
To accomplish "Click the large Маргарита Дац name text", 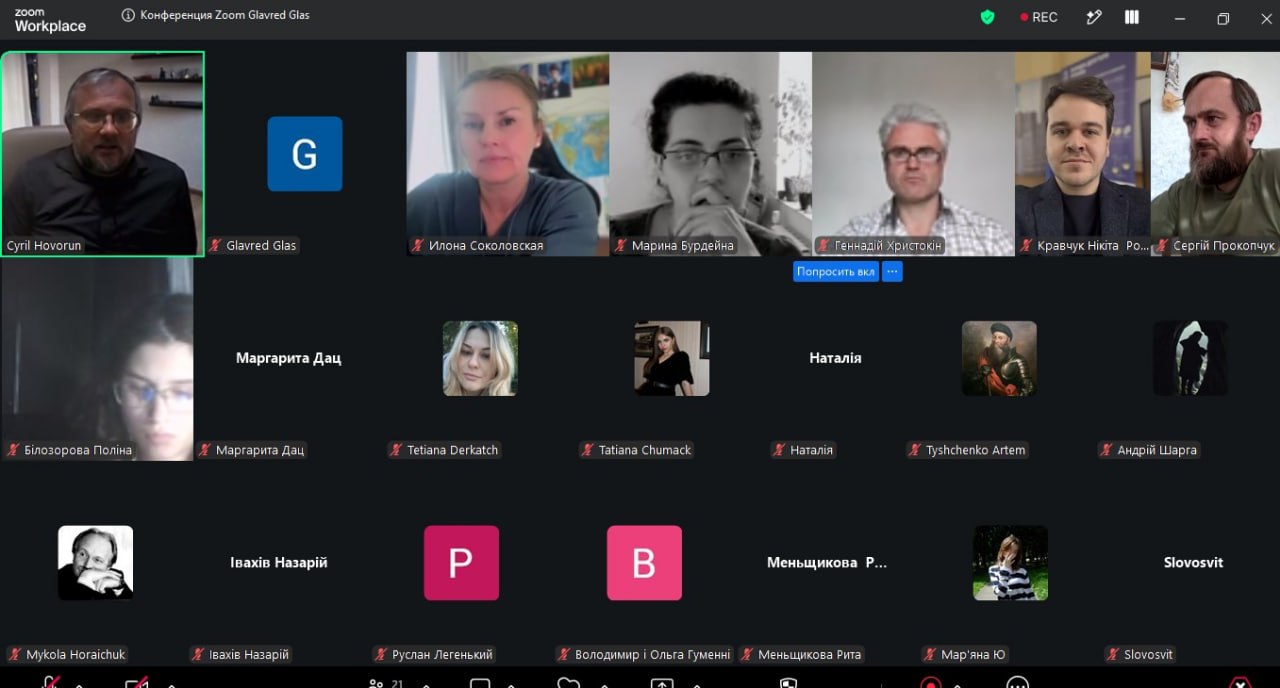I will (288, 358).
